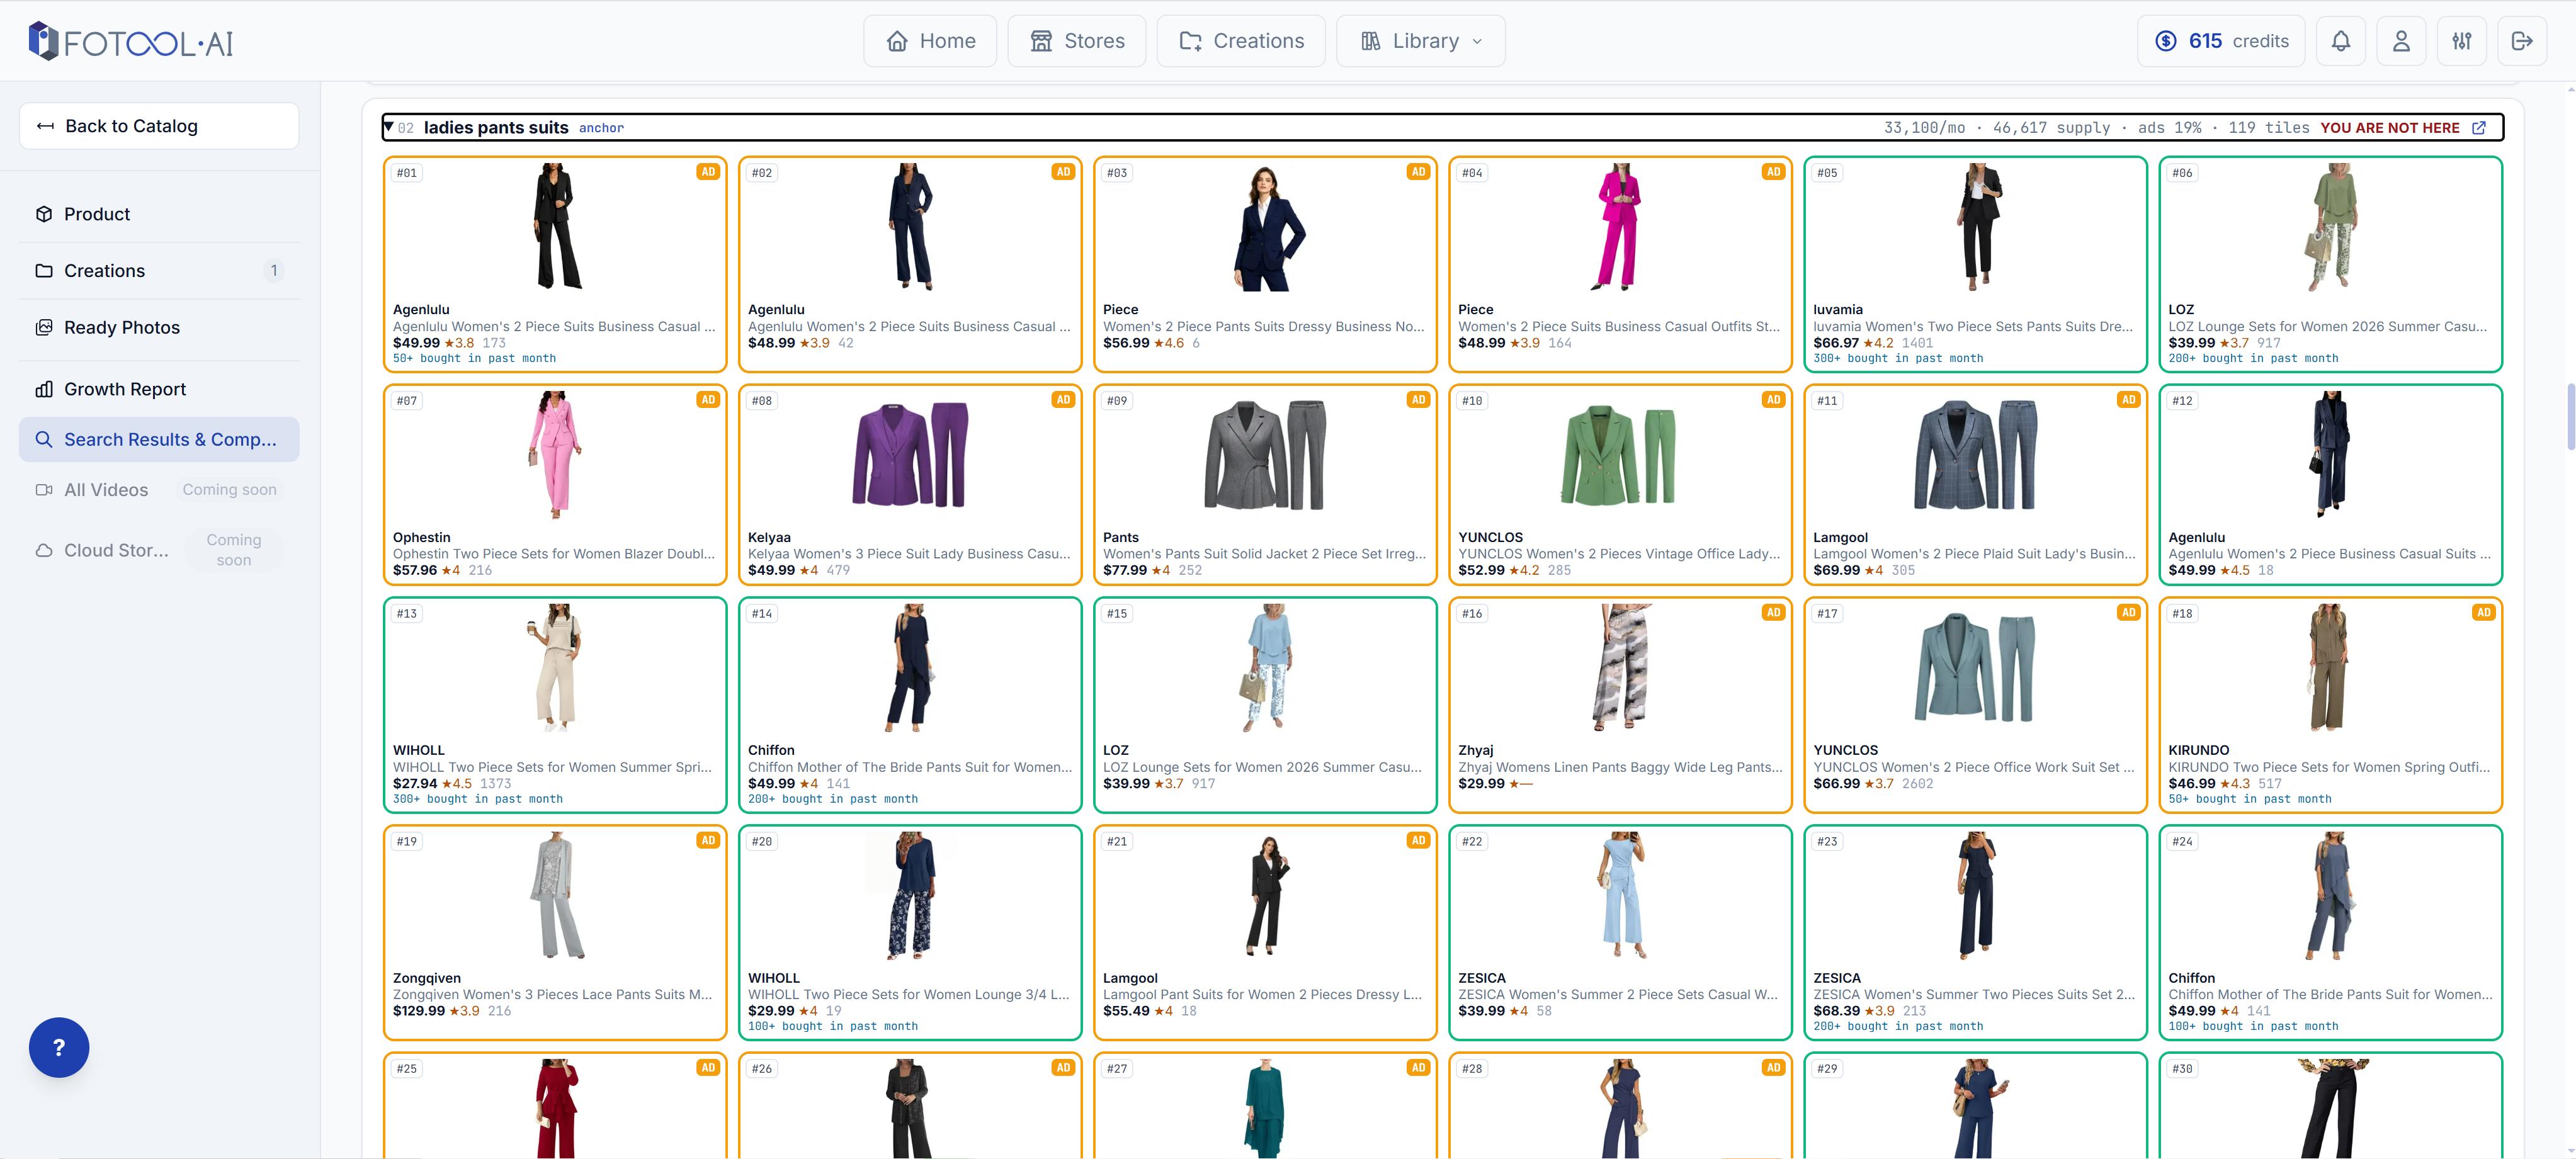The height and width of the screenshot is (1159, 2576).
Task: Go to the Home tab
Action: tap(930, 41)
